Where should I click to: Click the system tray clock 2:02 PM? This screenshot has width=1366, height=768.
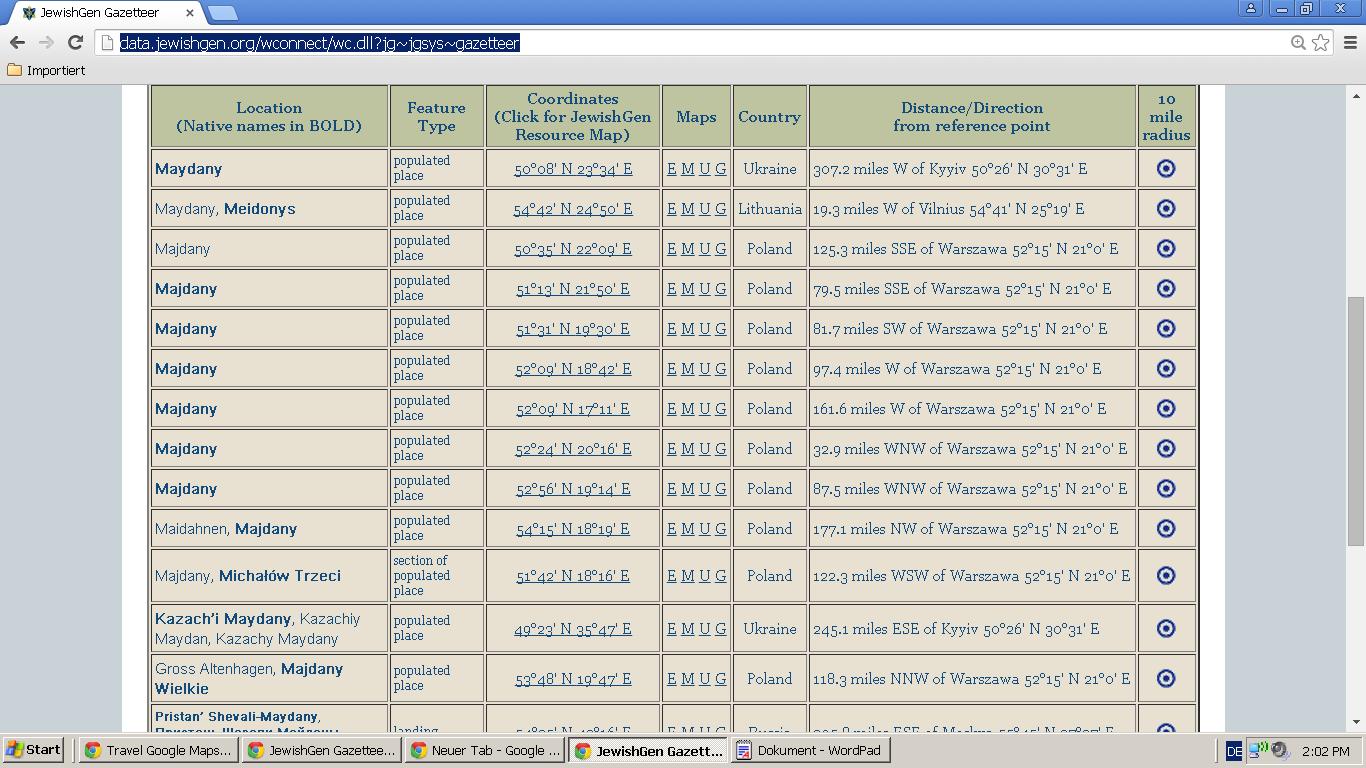click(x=1326, y=751)
